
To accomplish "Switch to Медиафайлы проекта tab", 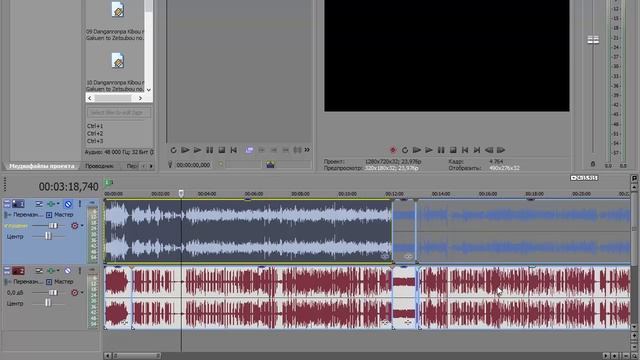I will [x=42, y=166].
